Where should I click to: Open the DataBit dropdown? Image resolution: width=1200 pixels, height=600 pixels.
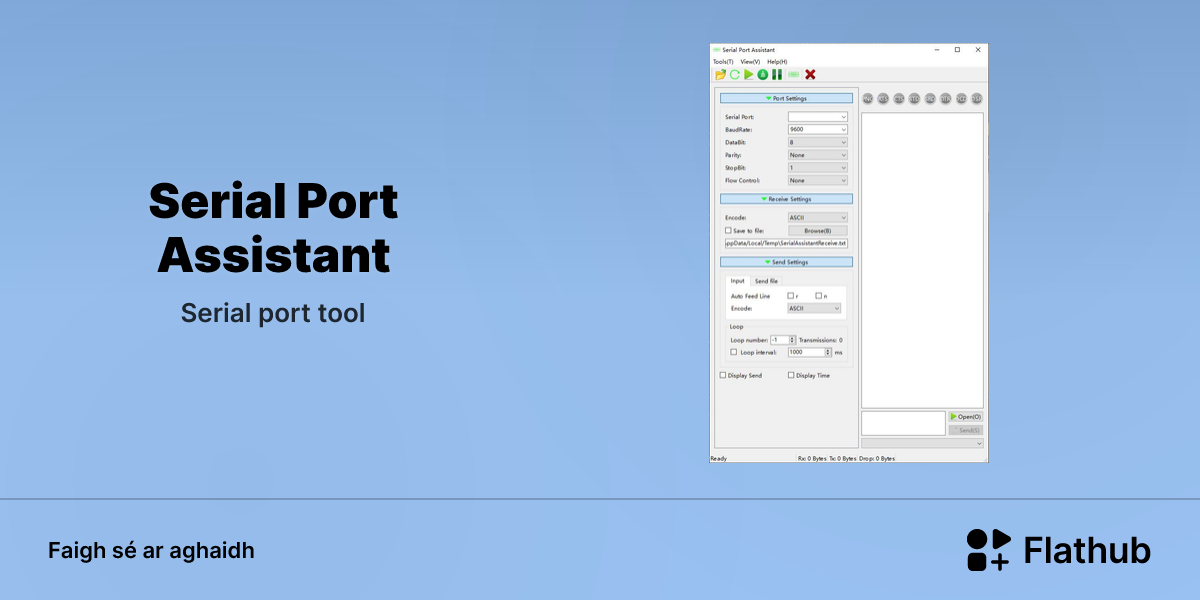coord(817,143)
